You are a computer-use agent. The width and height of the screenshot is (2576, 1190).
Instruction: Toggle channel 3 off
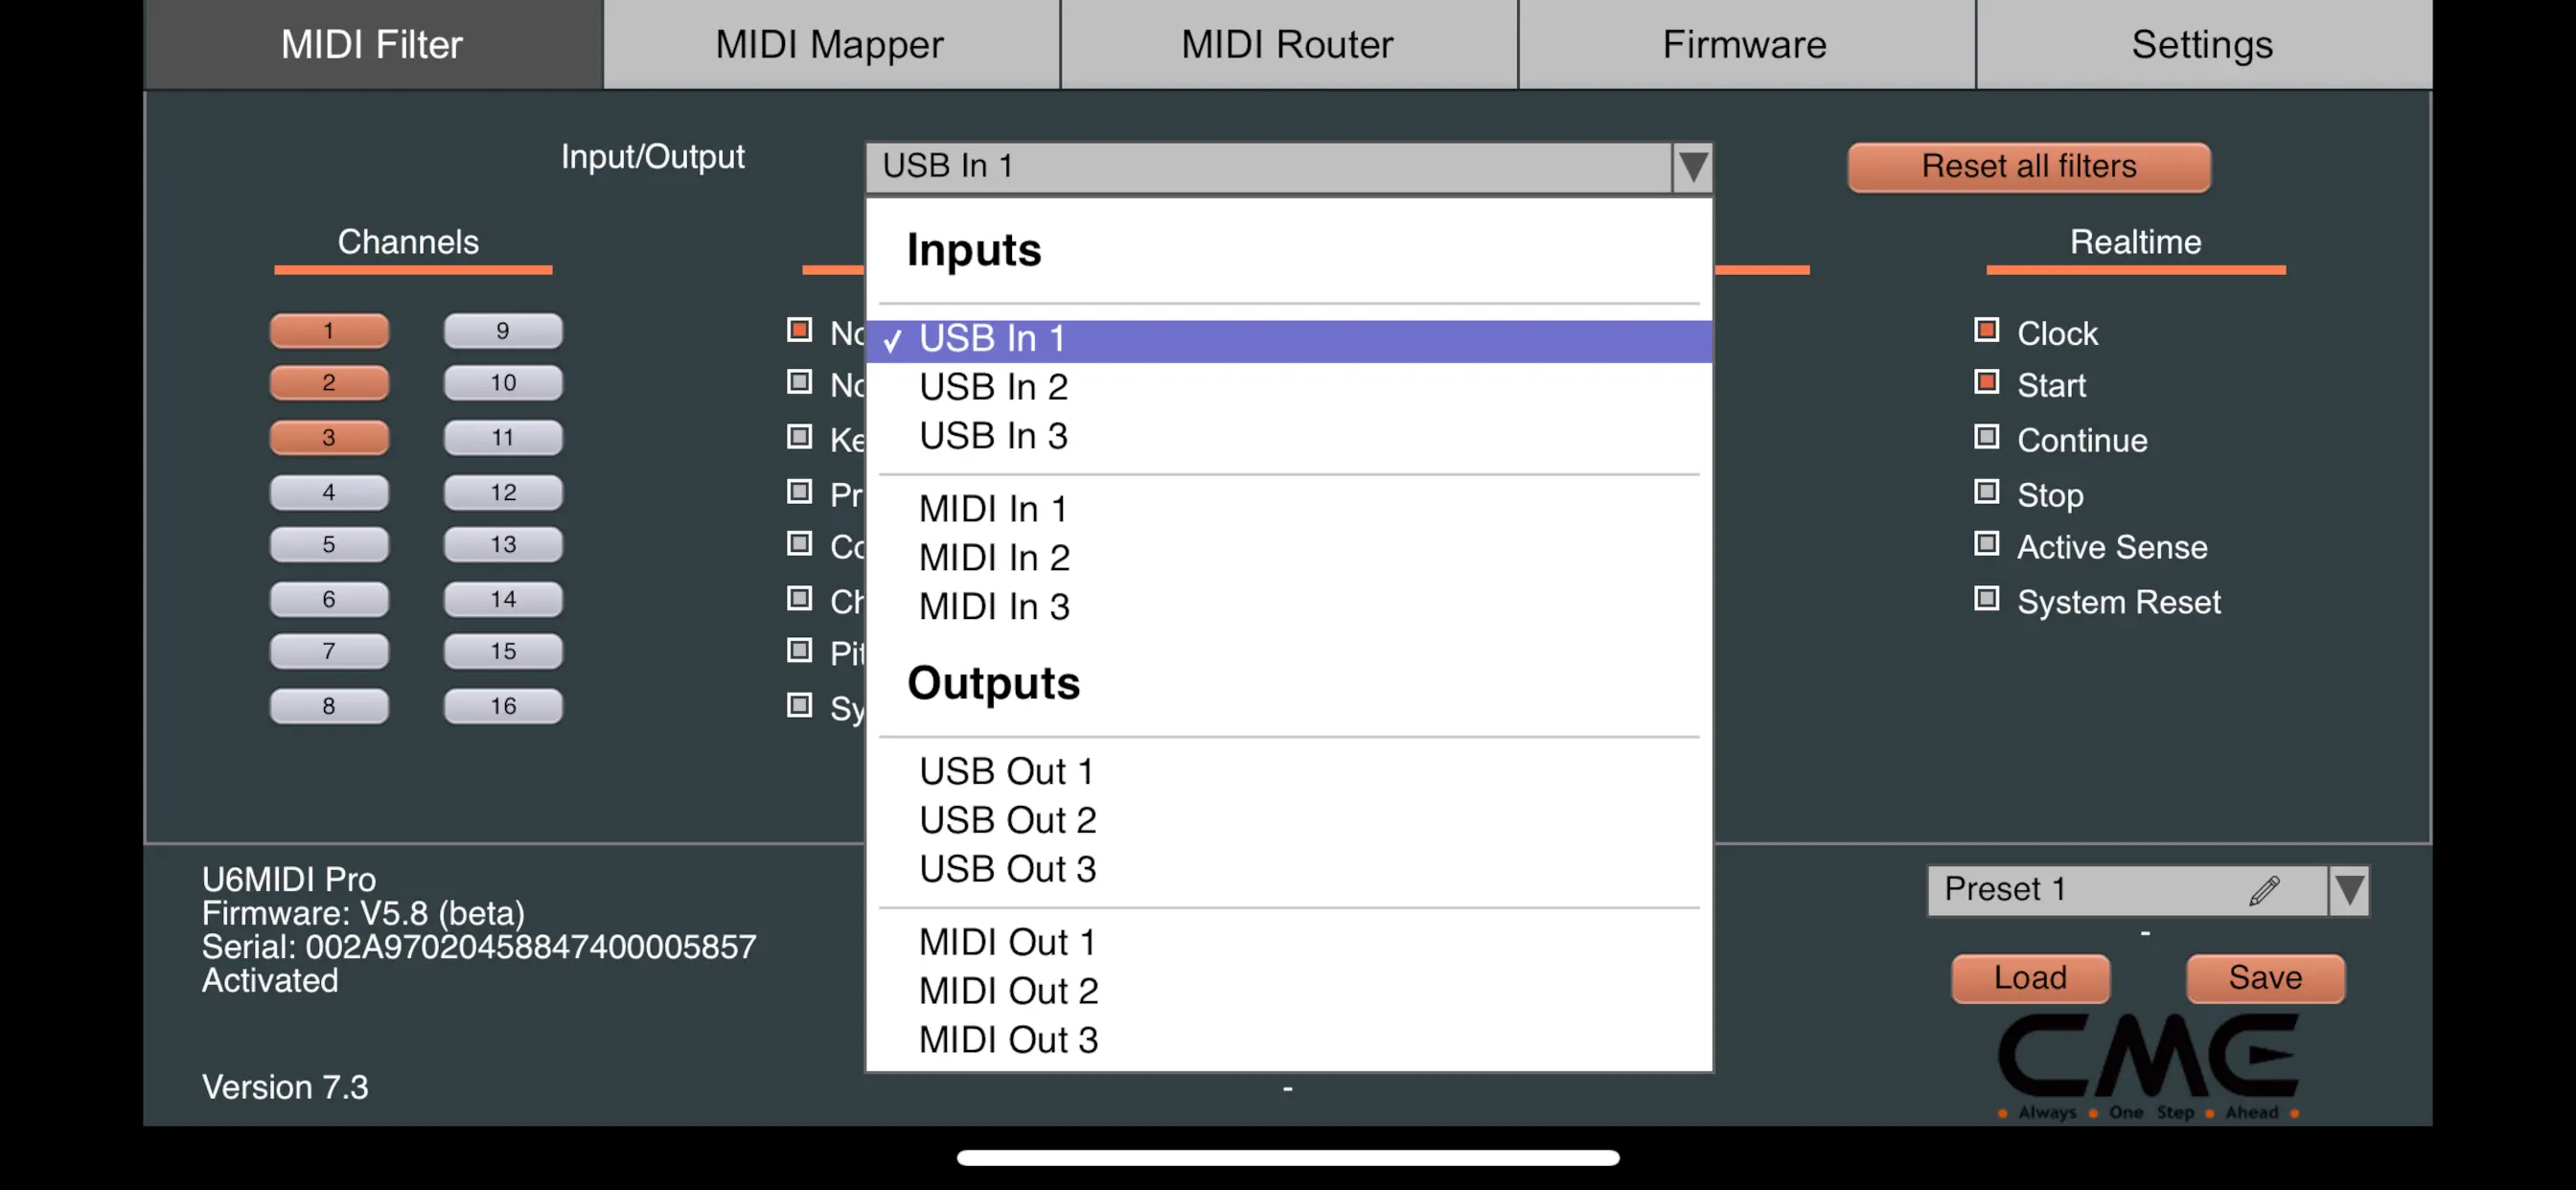click(329, 437)
